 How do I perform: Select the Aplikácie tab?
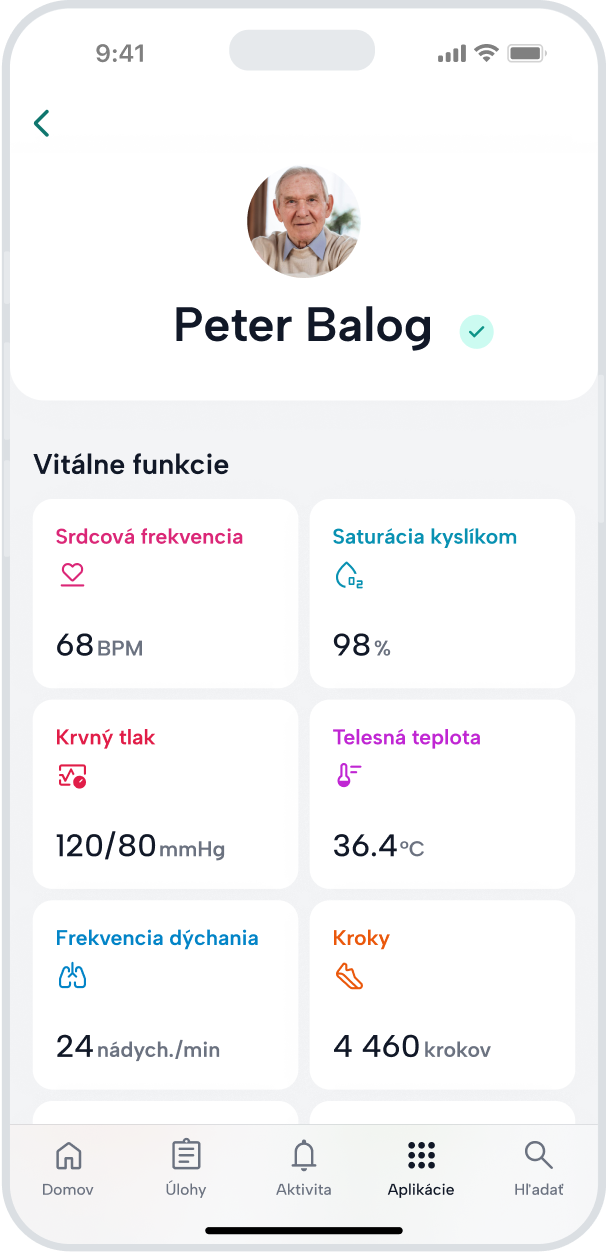tap(421, 1168)
